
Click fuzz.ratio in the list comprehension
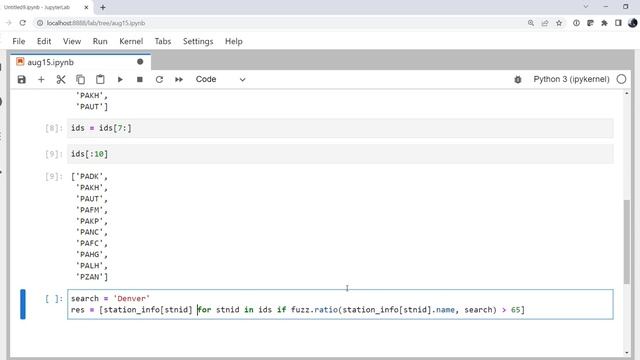pos(314,310)
